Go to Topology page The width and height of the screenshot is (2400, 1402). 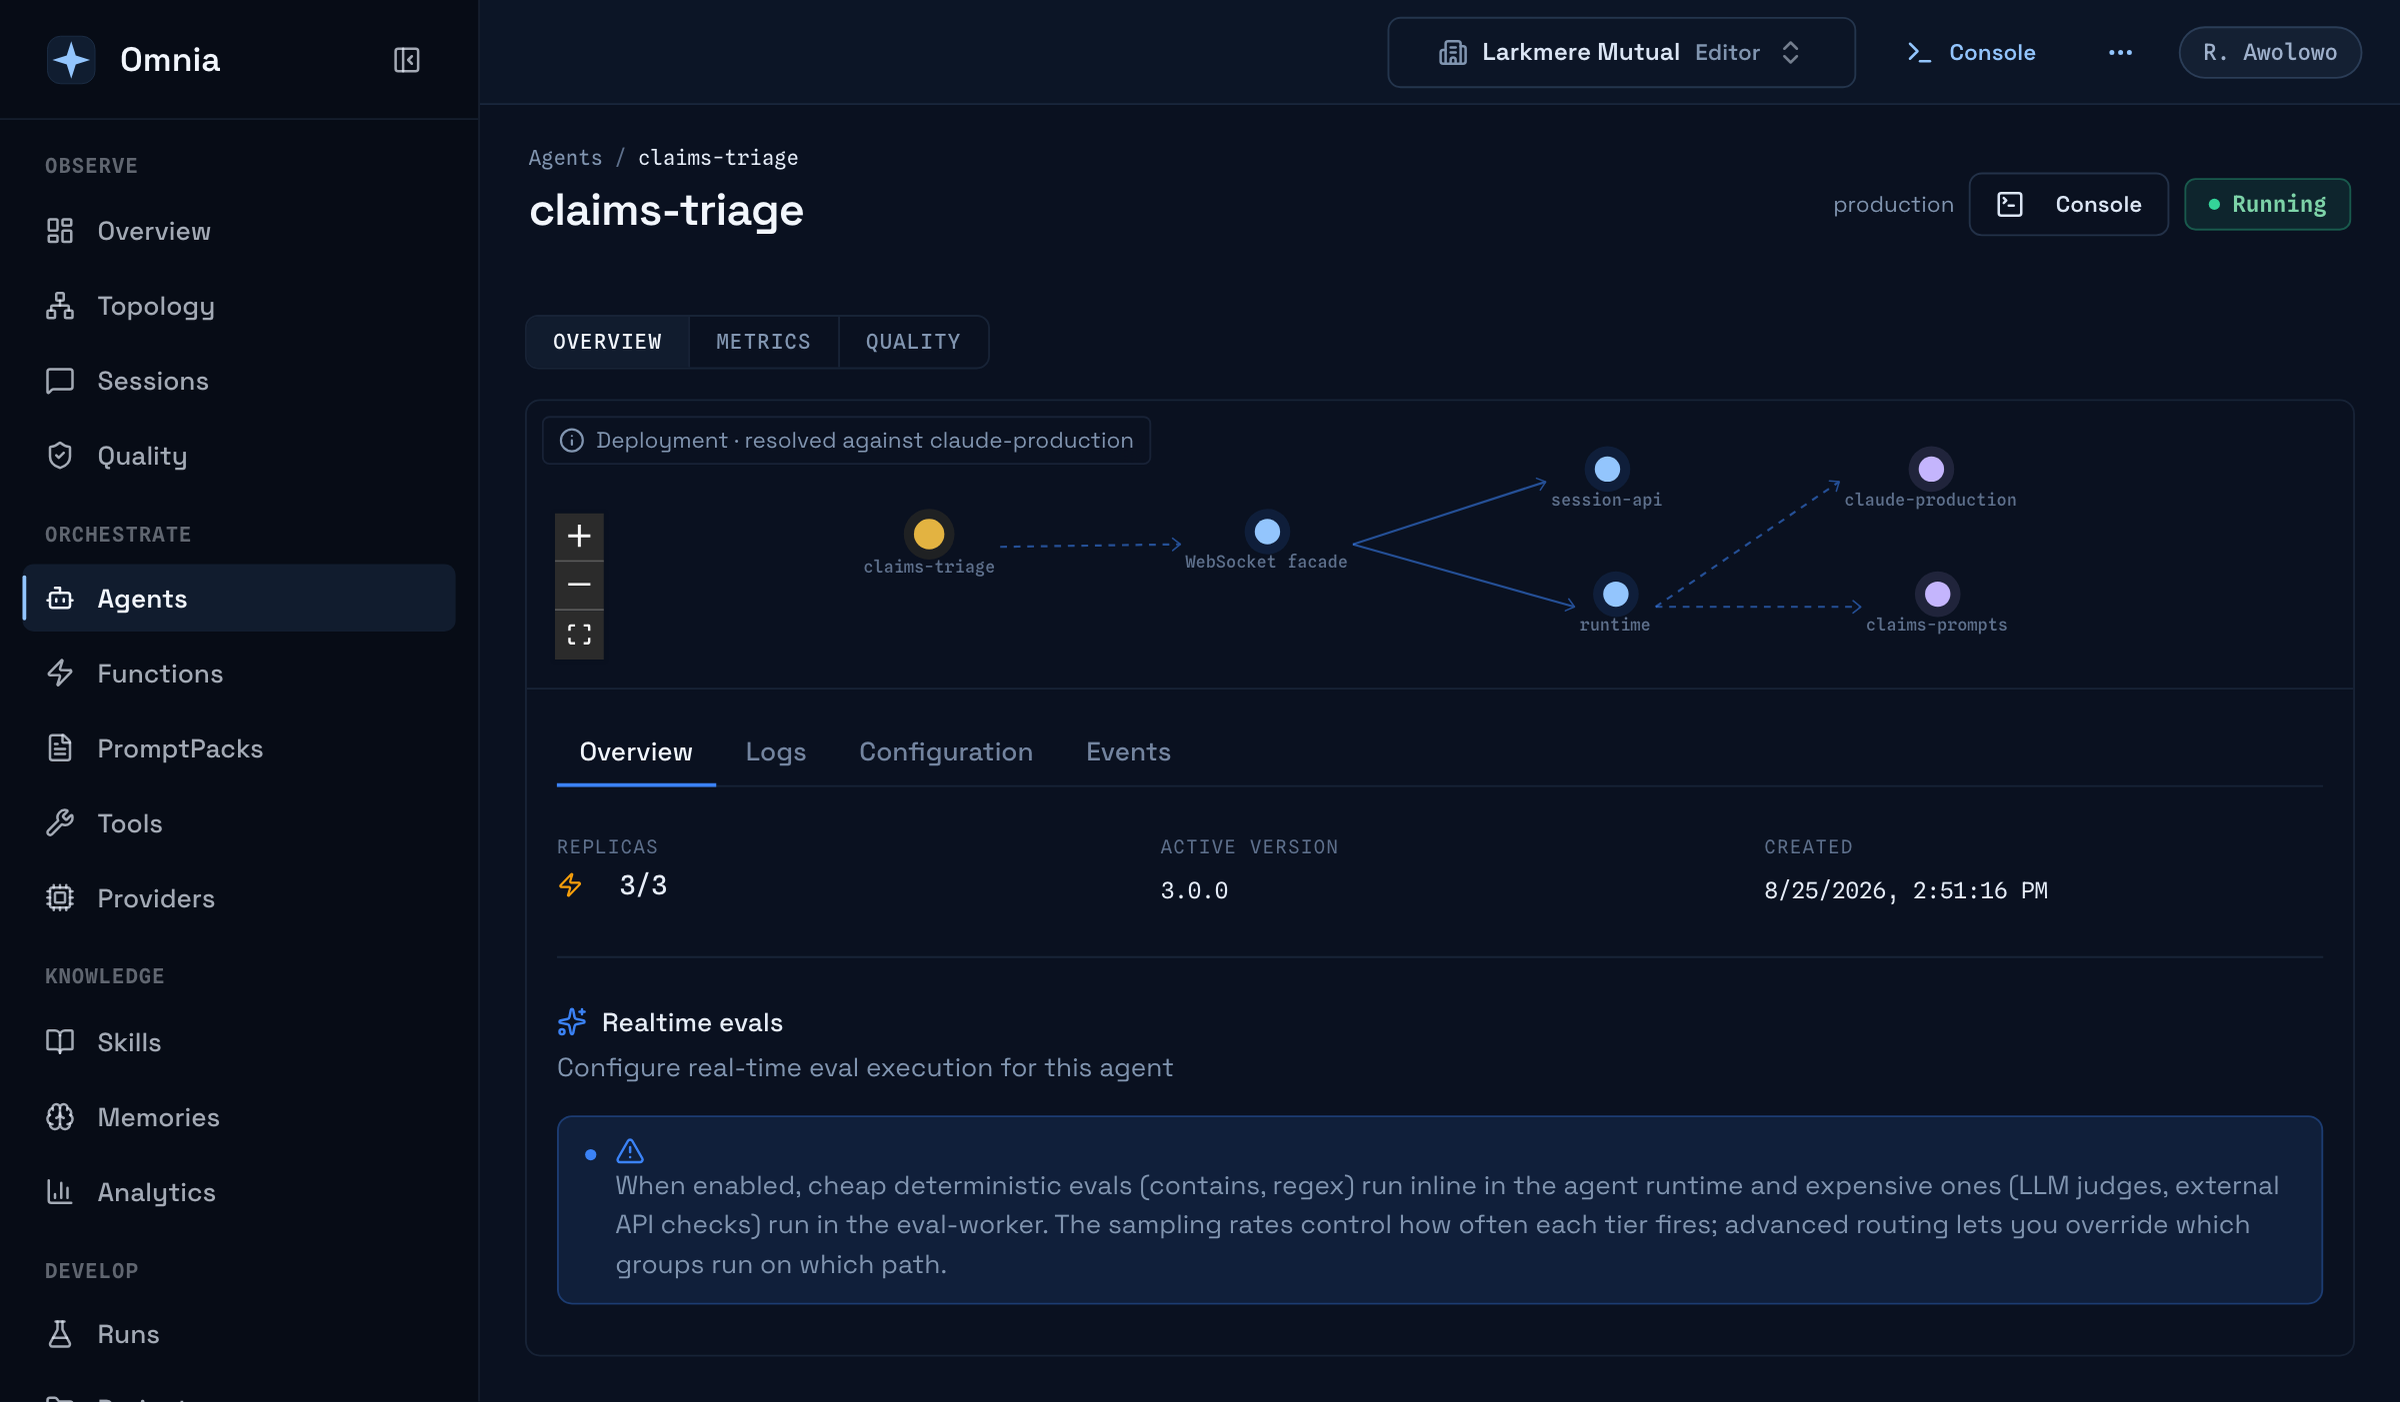pyautogui.click(x=238, y=306)
